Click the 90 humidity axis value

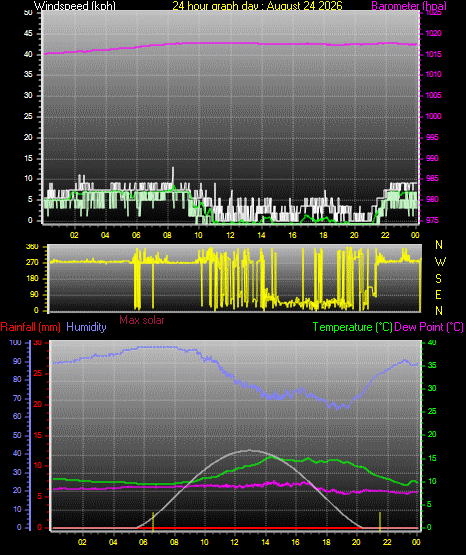[x=17, y=362]
